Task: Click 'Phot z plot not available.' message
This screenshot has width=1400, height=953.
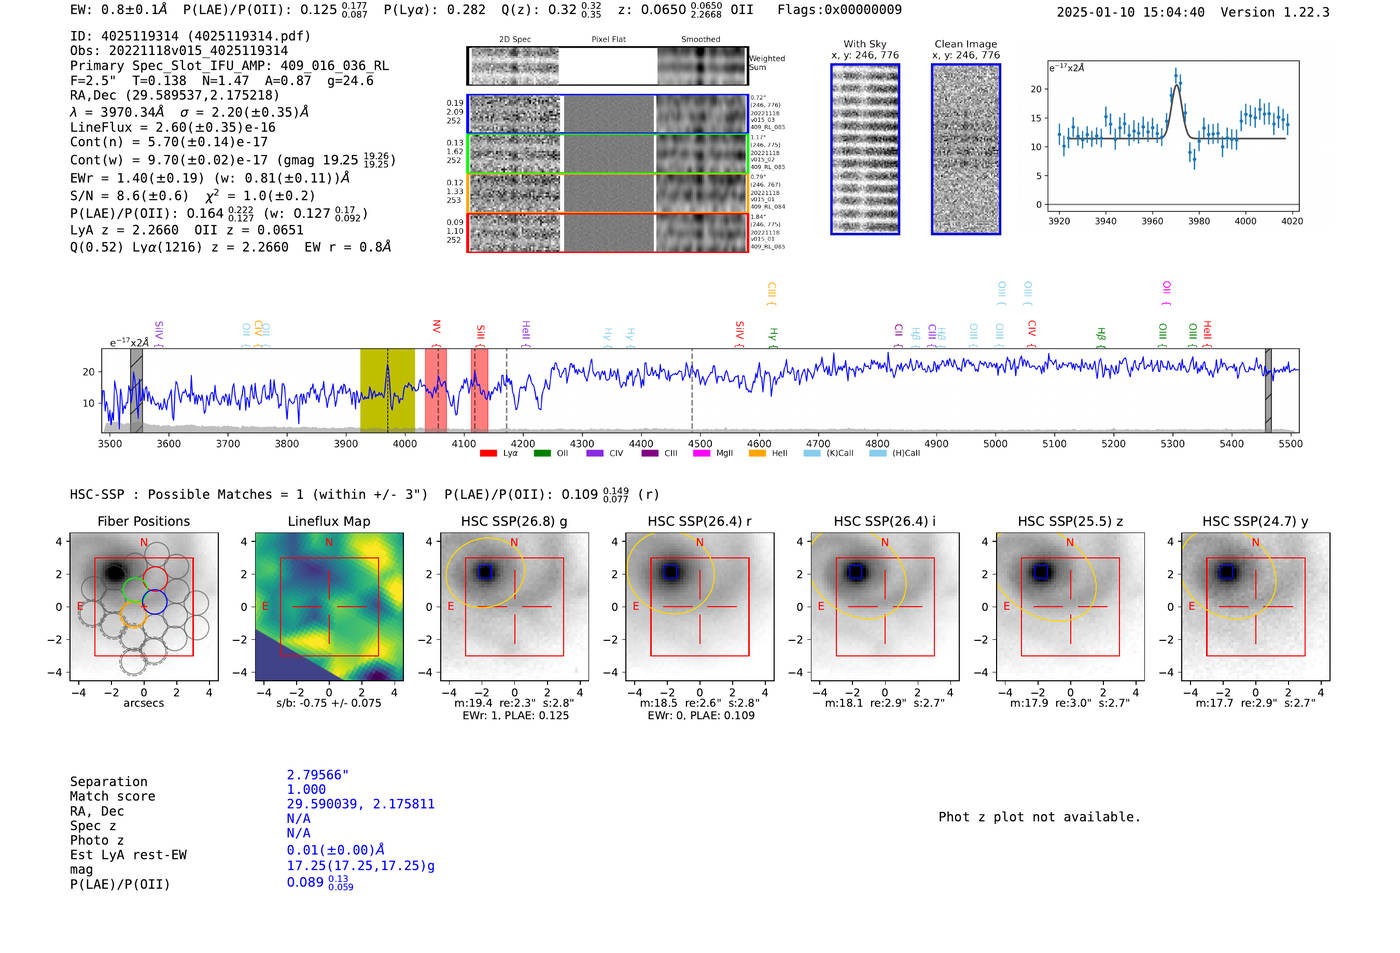Action: coord(1039,817)
